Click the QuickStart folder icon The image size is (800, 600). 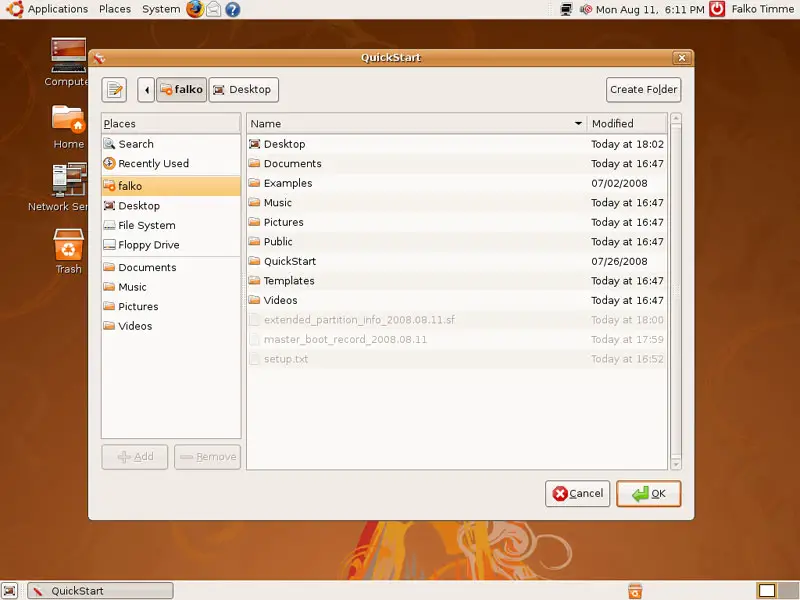tap(254, 261)
